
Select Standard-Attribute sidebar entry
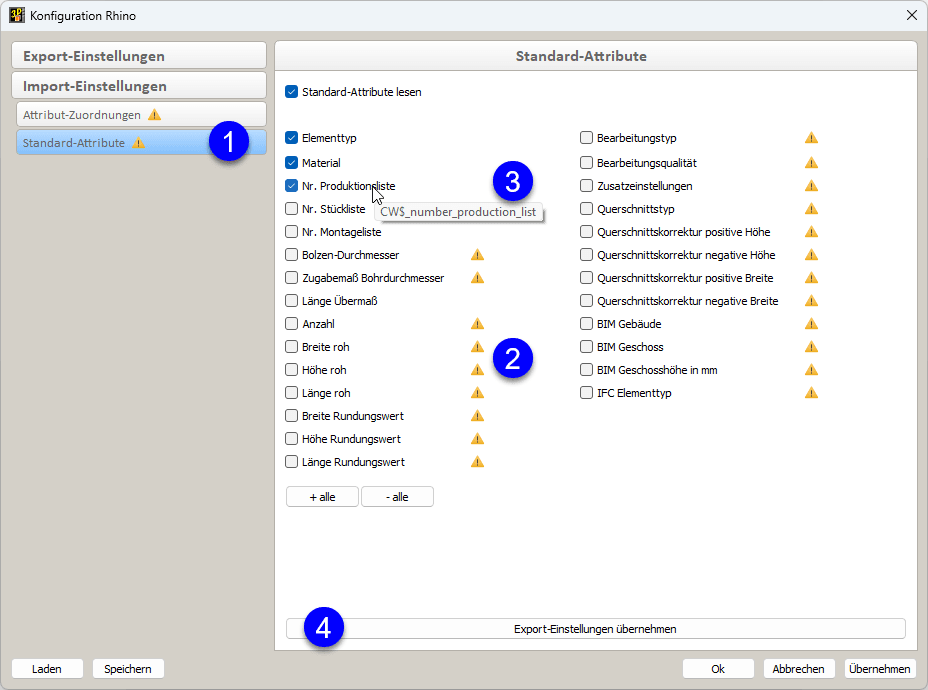pos(141,143)
